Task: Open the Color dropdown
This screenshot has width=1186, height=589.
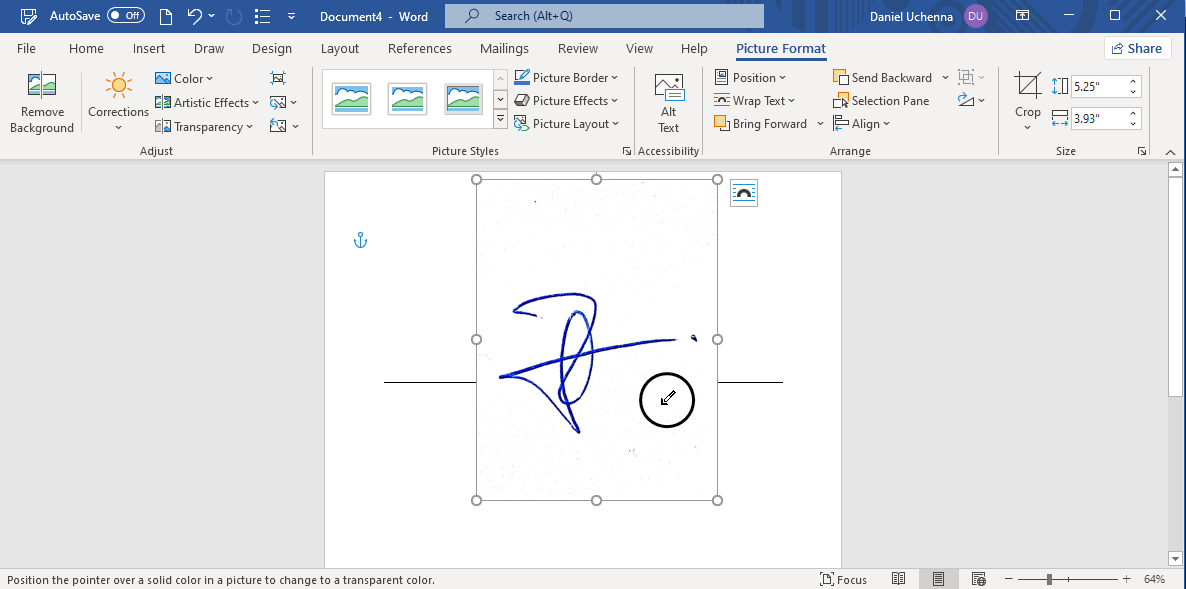Action: 185,78
